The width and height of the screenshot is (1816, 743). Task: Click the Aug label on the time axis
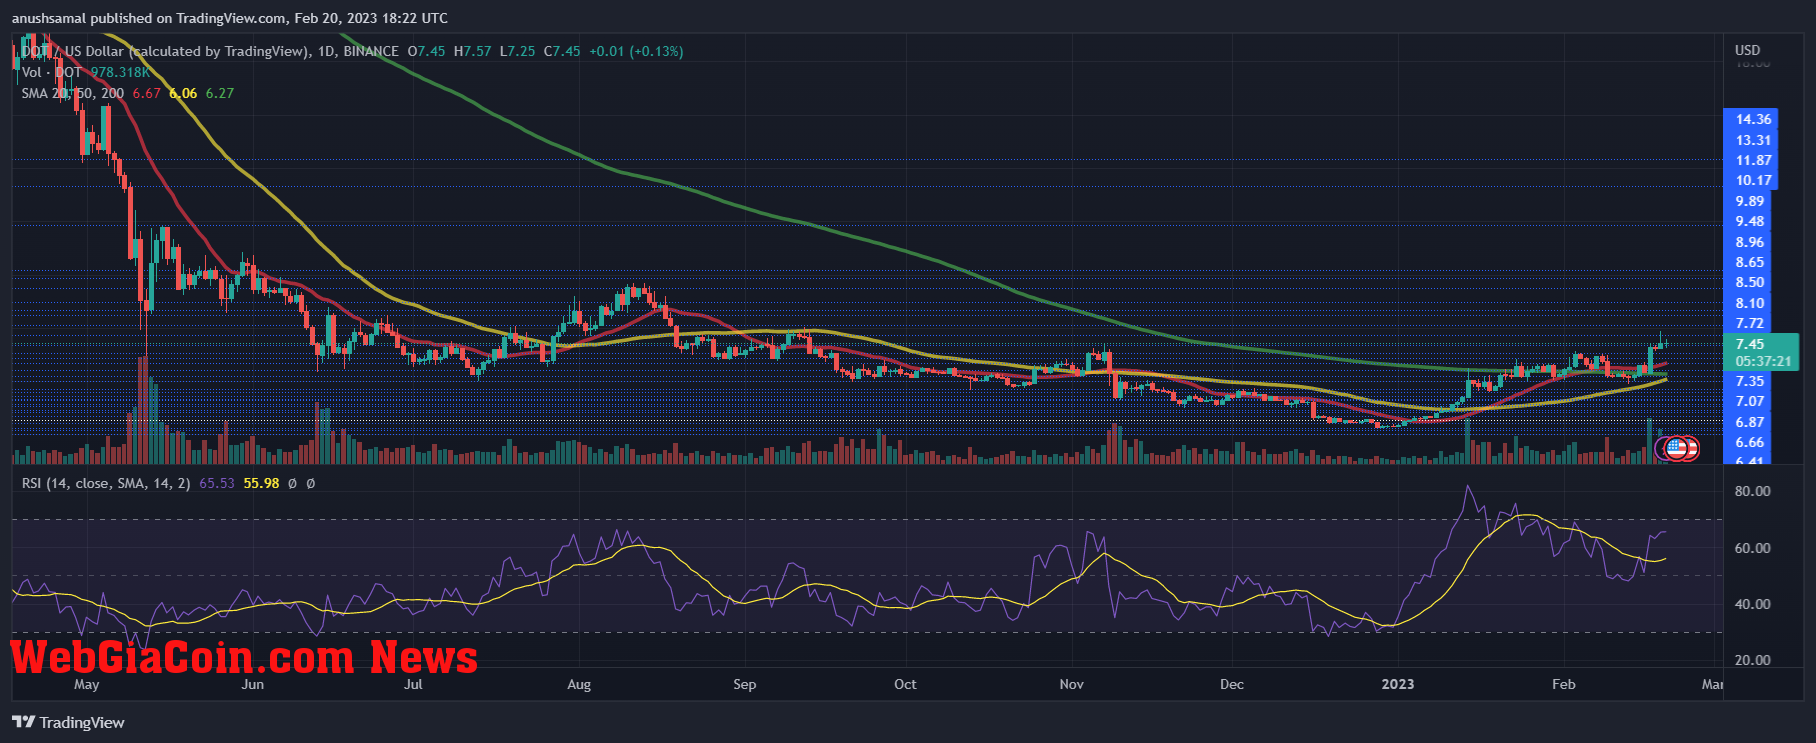[x=579, y=684]
